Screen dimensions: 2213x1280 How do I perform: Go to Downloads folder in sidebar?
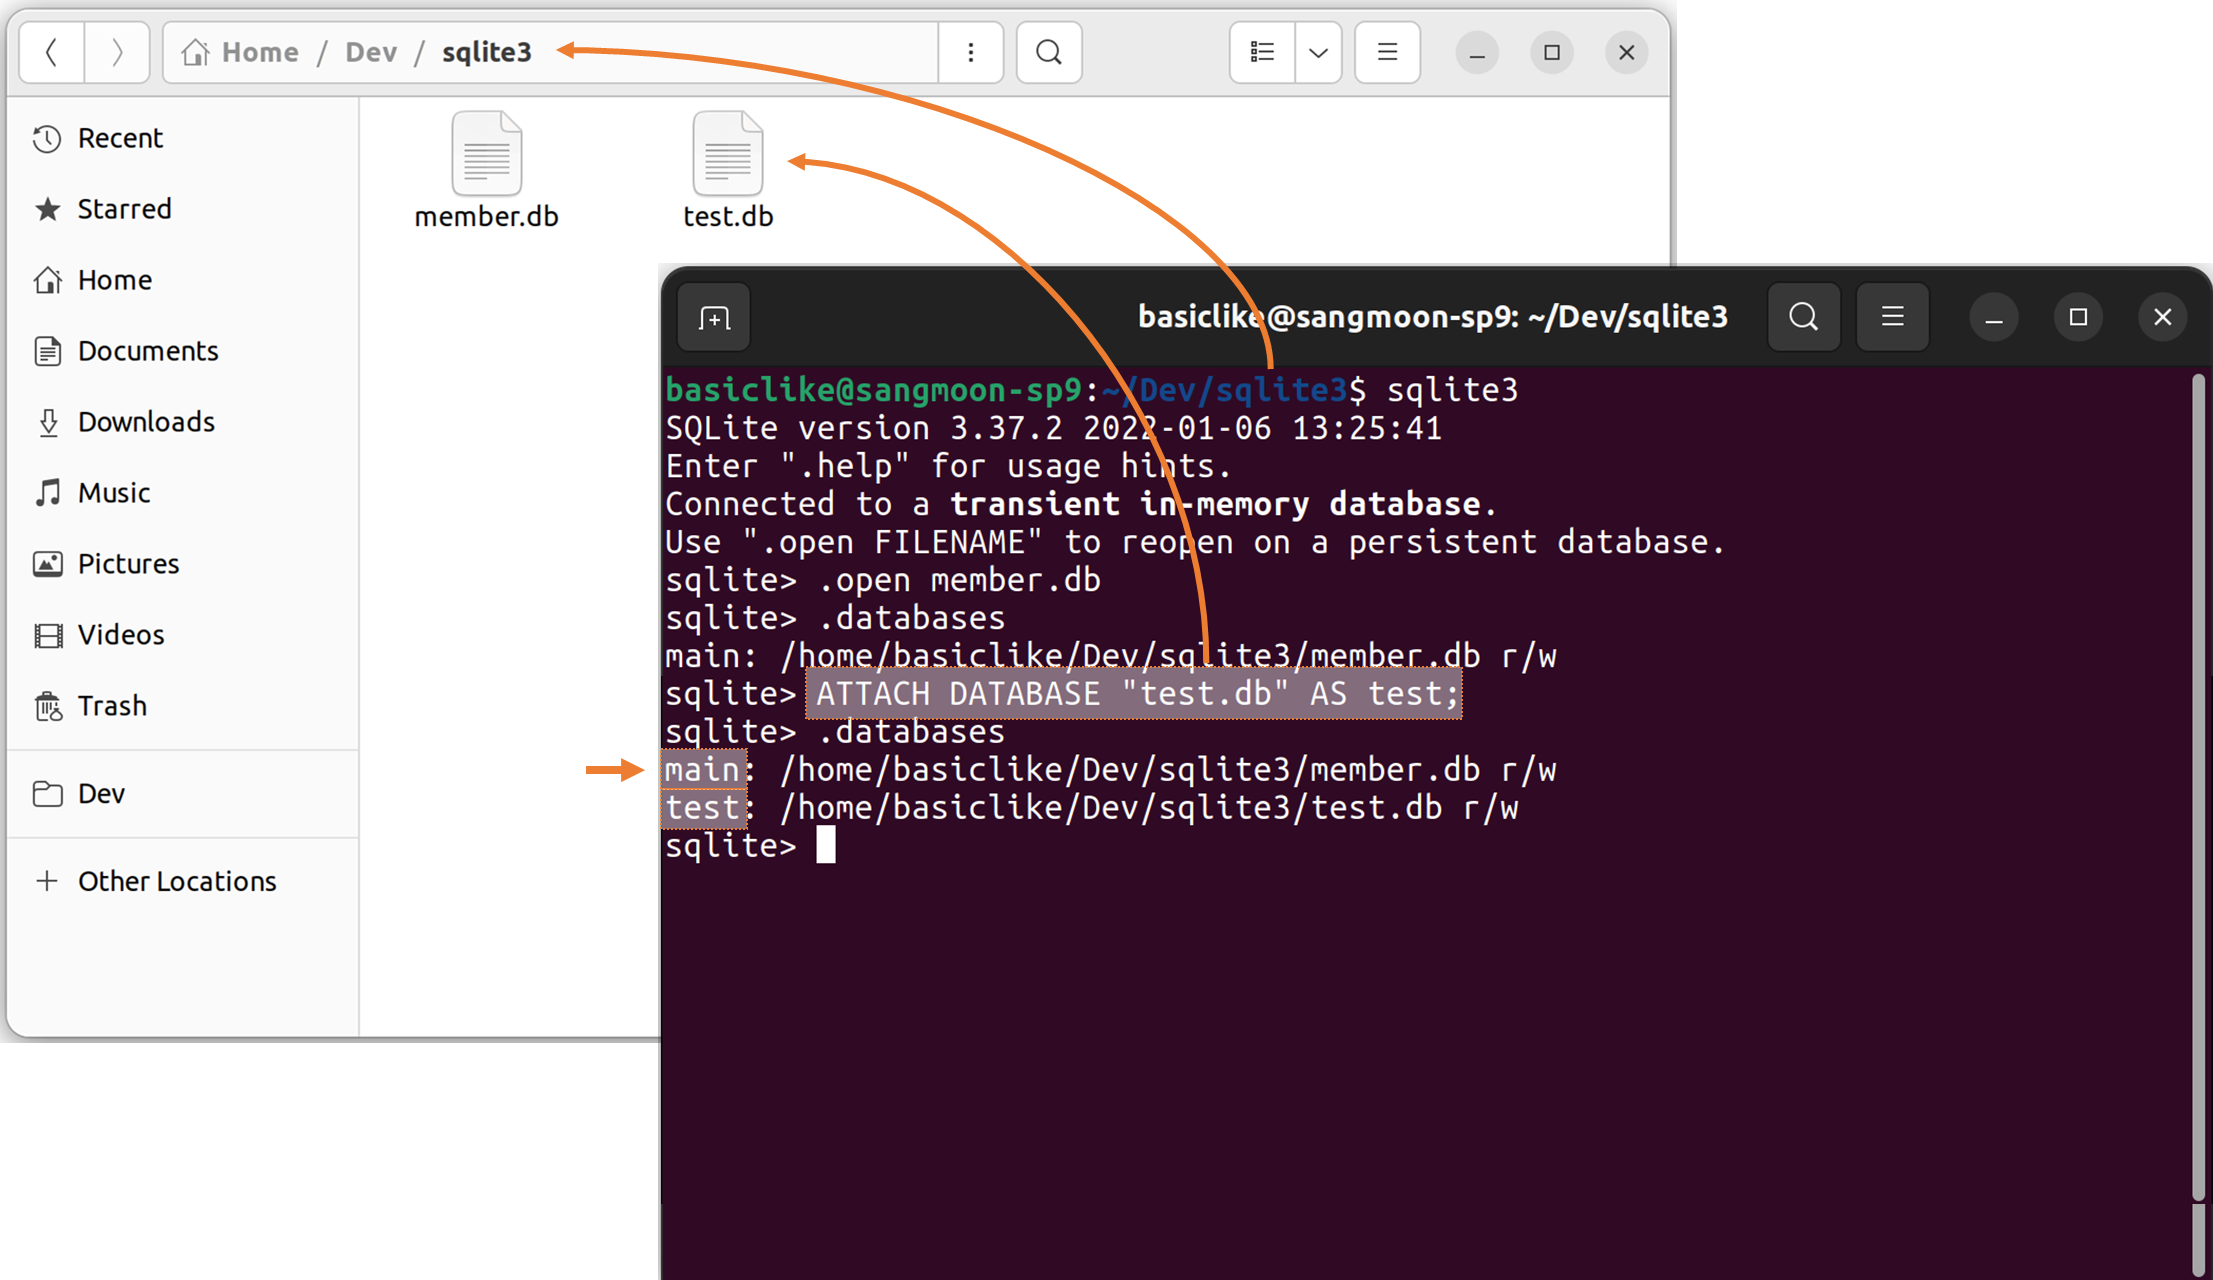146,422
